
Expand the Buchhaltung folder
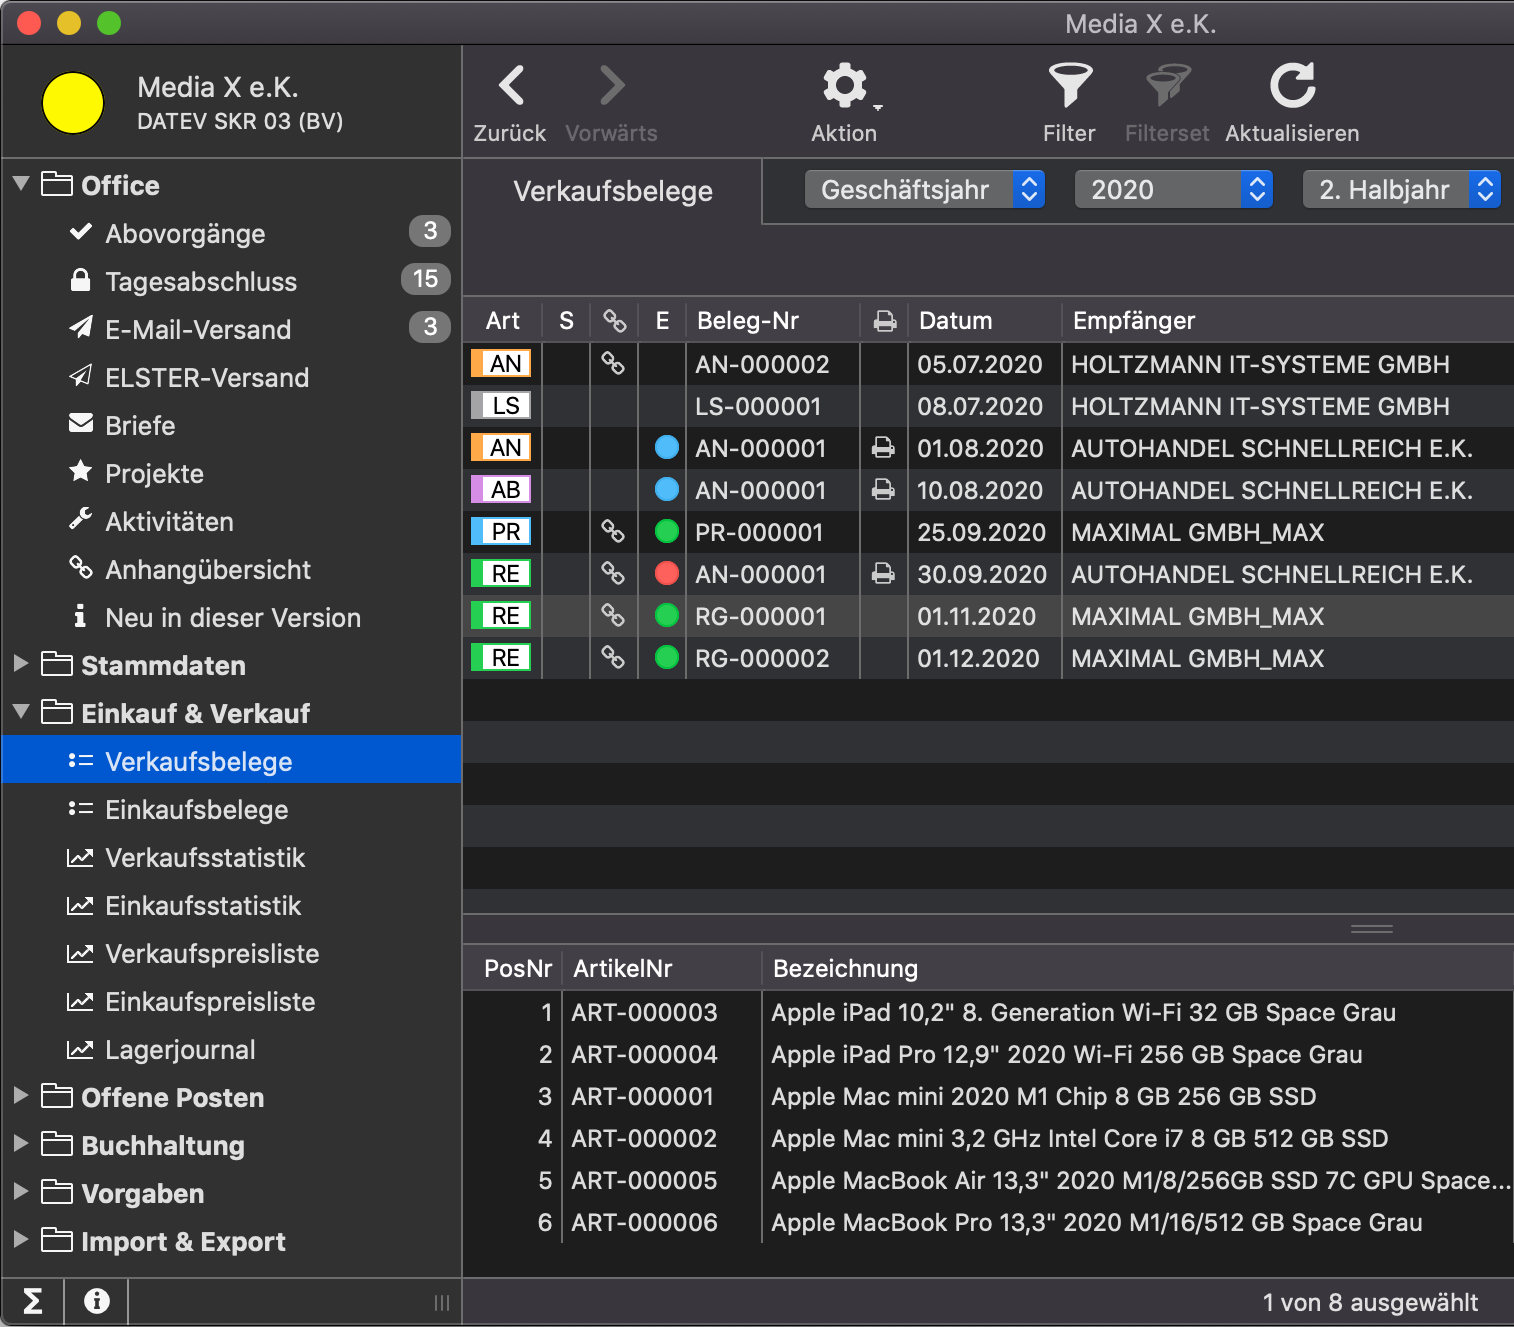(21, 1144)
